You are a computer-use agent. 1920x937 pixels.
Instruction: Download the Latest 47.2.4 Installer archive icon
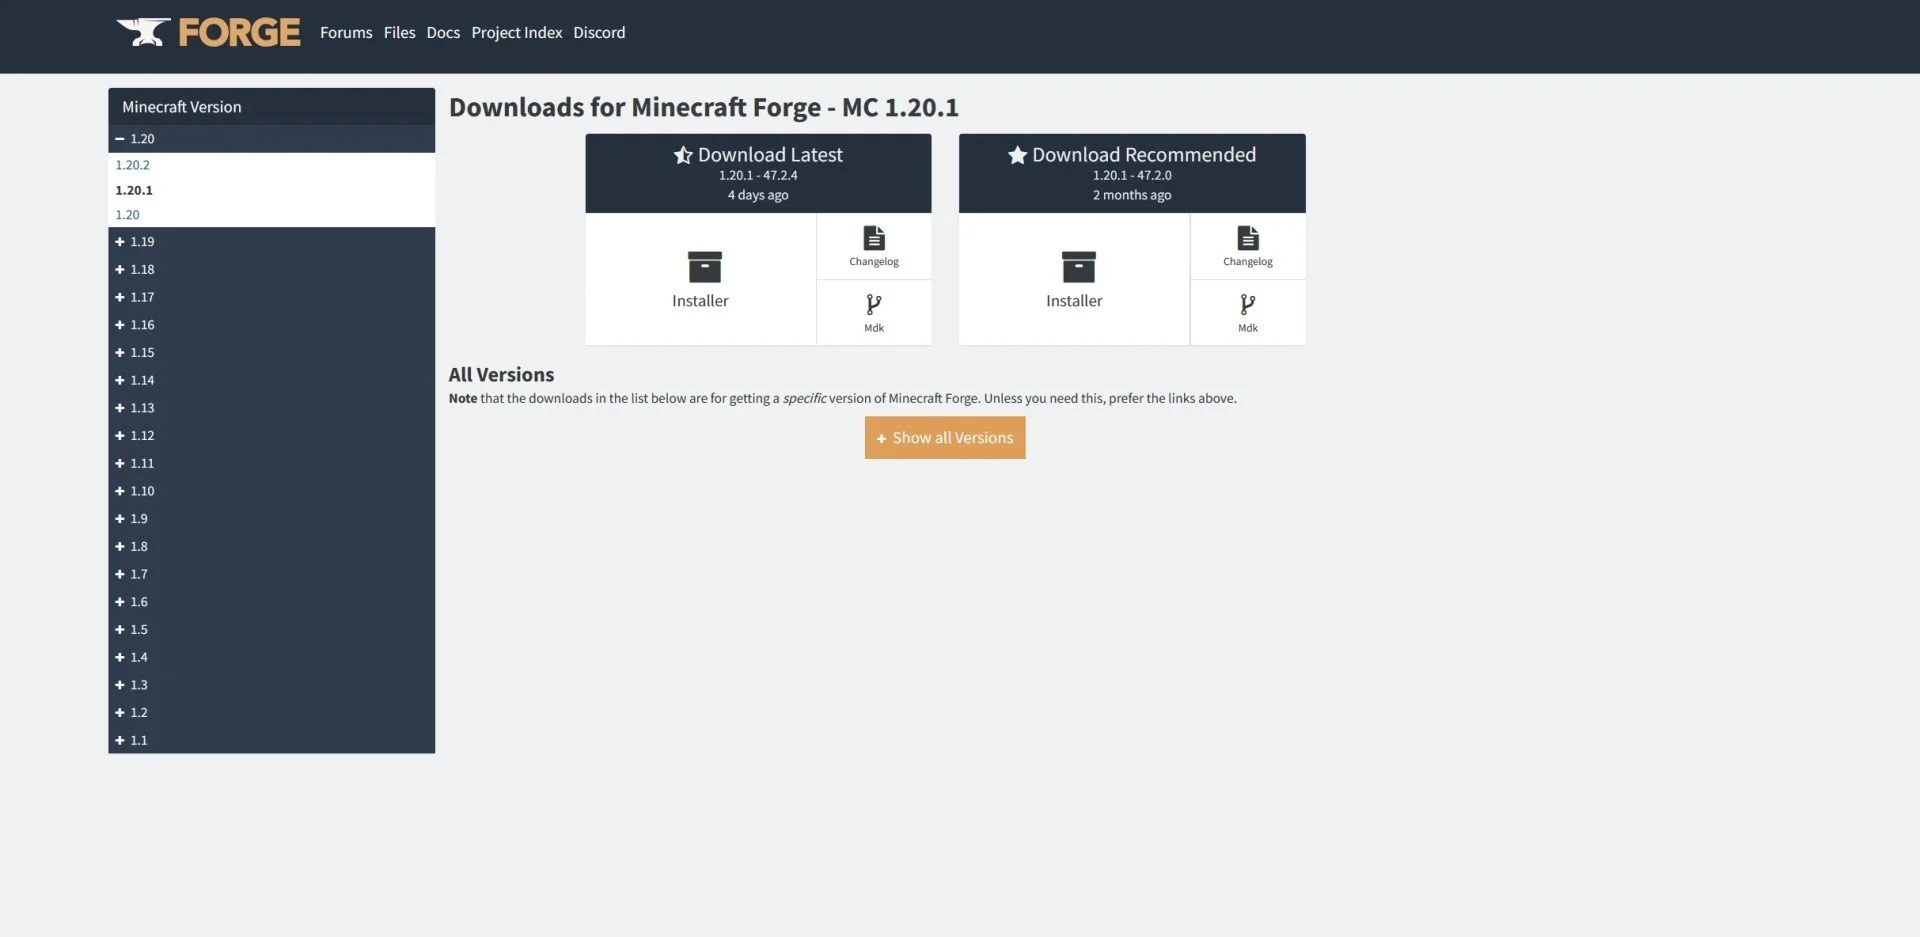click(704, 267)
